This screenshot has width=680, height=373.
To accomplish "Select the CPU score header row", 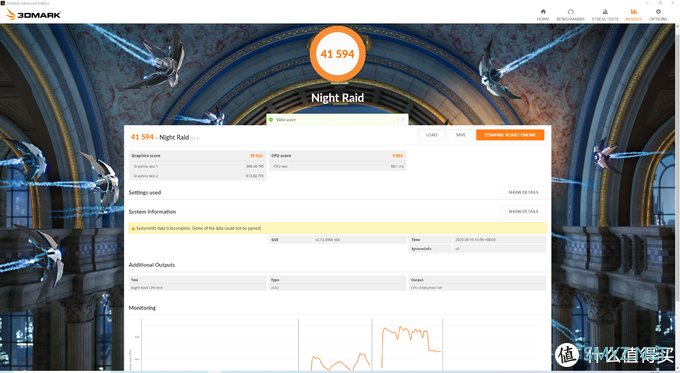I will coord(337,156).
